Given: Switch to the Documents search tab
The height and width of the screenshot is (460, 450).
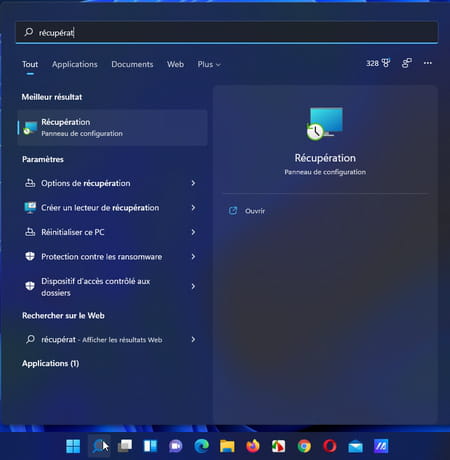Looking at the screenshot, I should [x=132, y=64].
